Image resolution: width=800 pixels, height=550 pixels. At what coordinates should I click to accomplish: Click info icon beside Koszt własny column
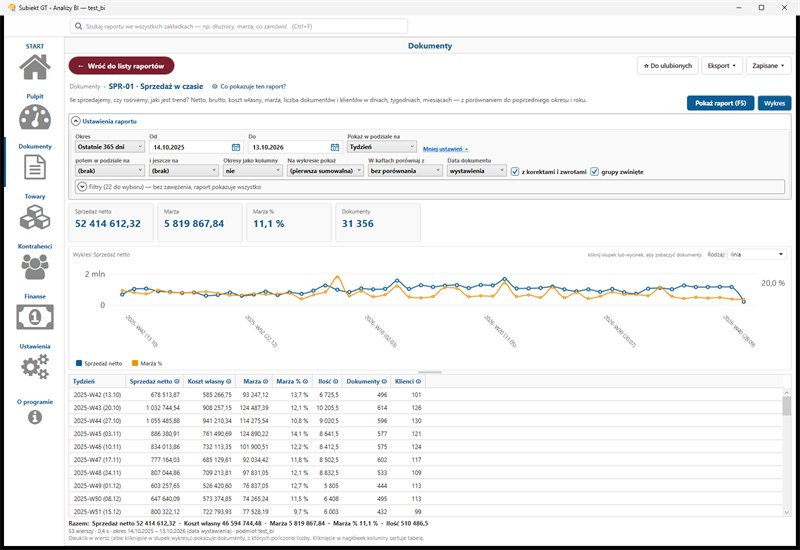229,382
